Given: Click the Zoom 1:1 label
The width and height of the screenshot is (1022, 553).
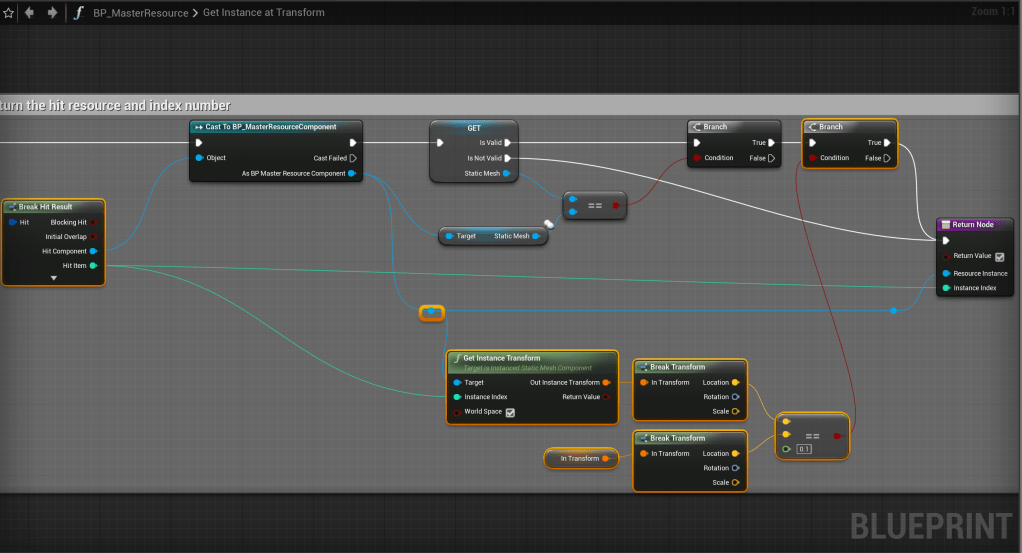Looking at the screenshot, I should 991,12.
